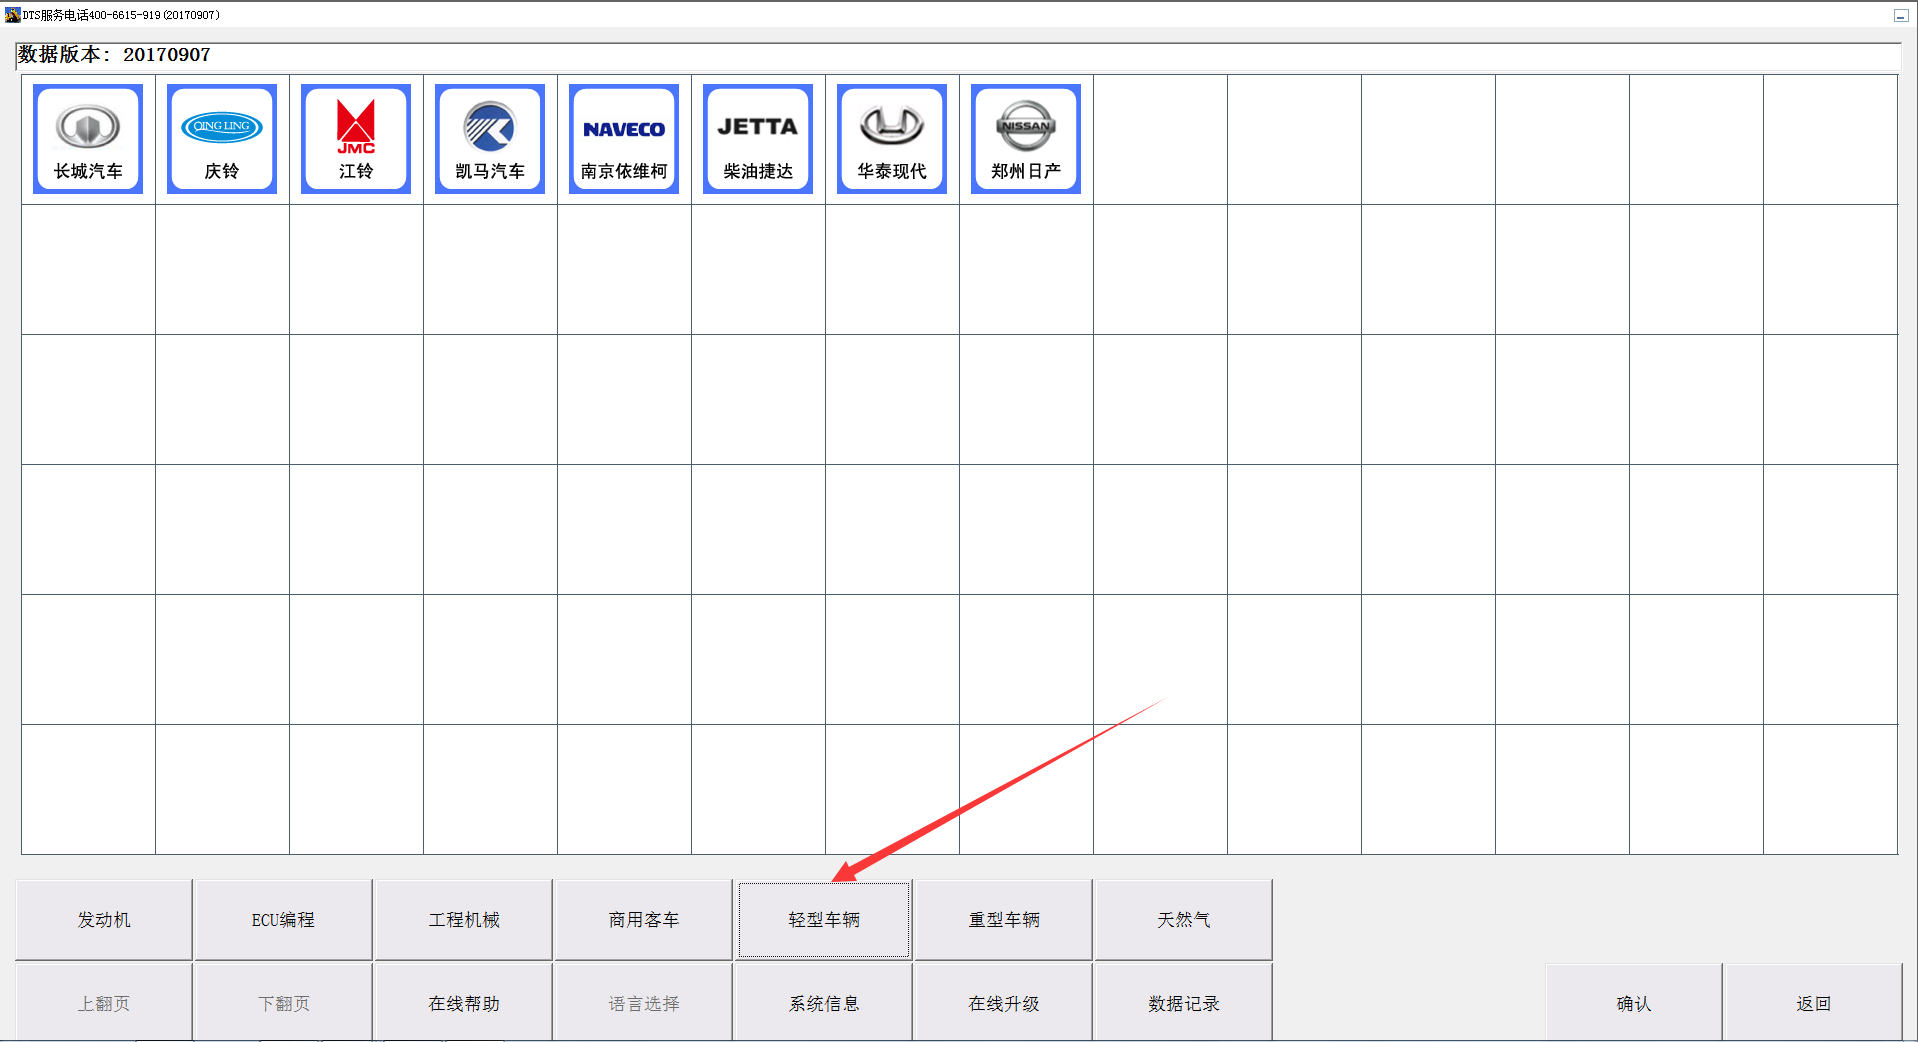Confirm with the 确认 button
This screenshot has width=1918, height=1042.
click(x=1634, y=1003)
